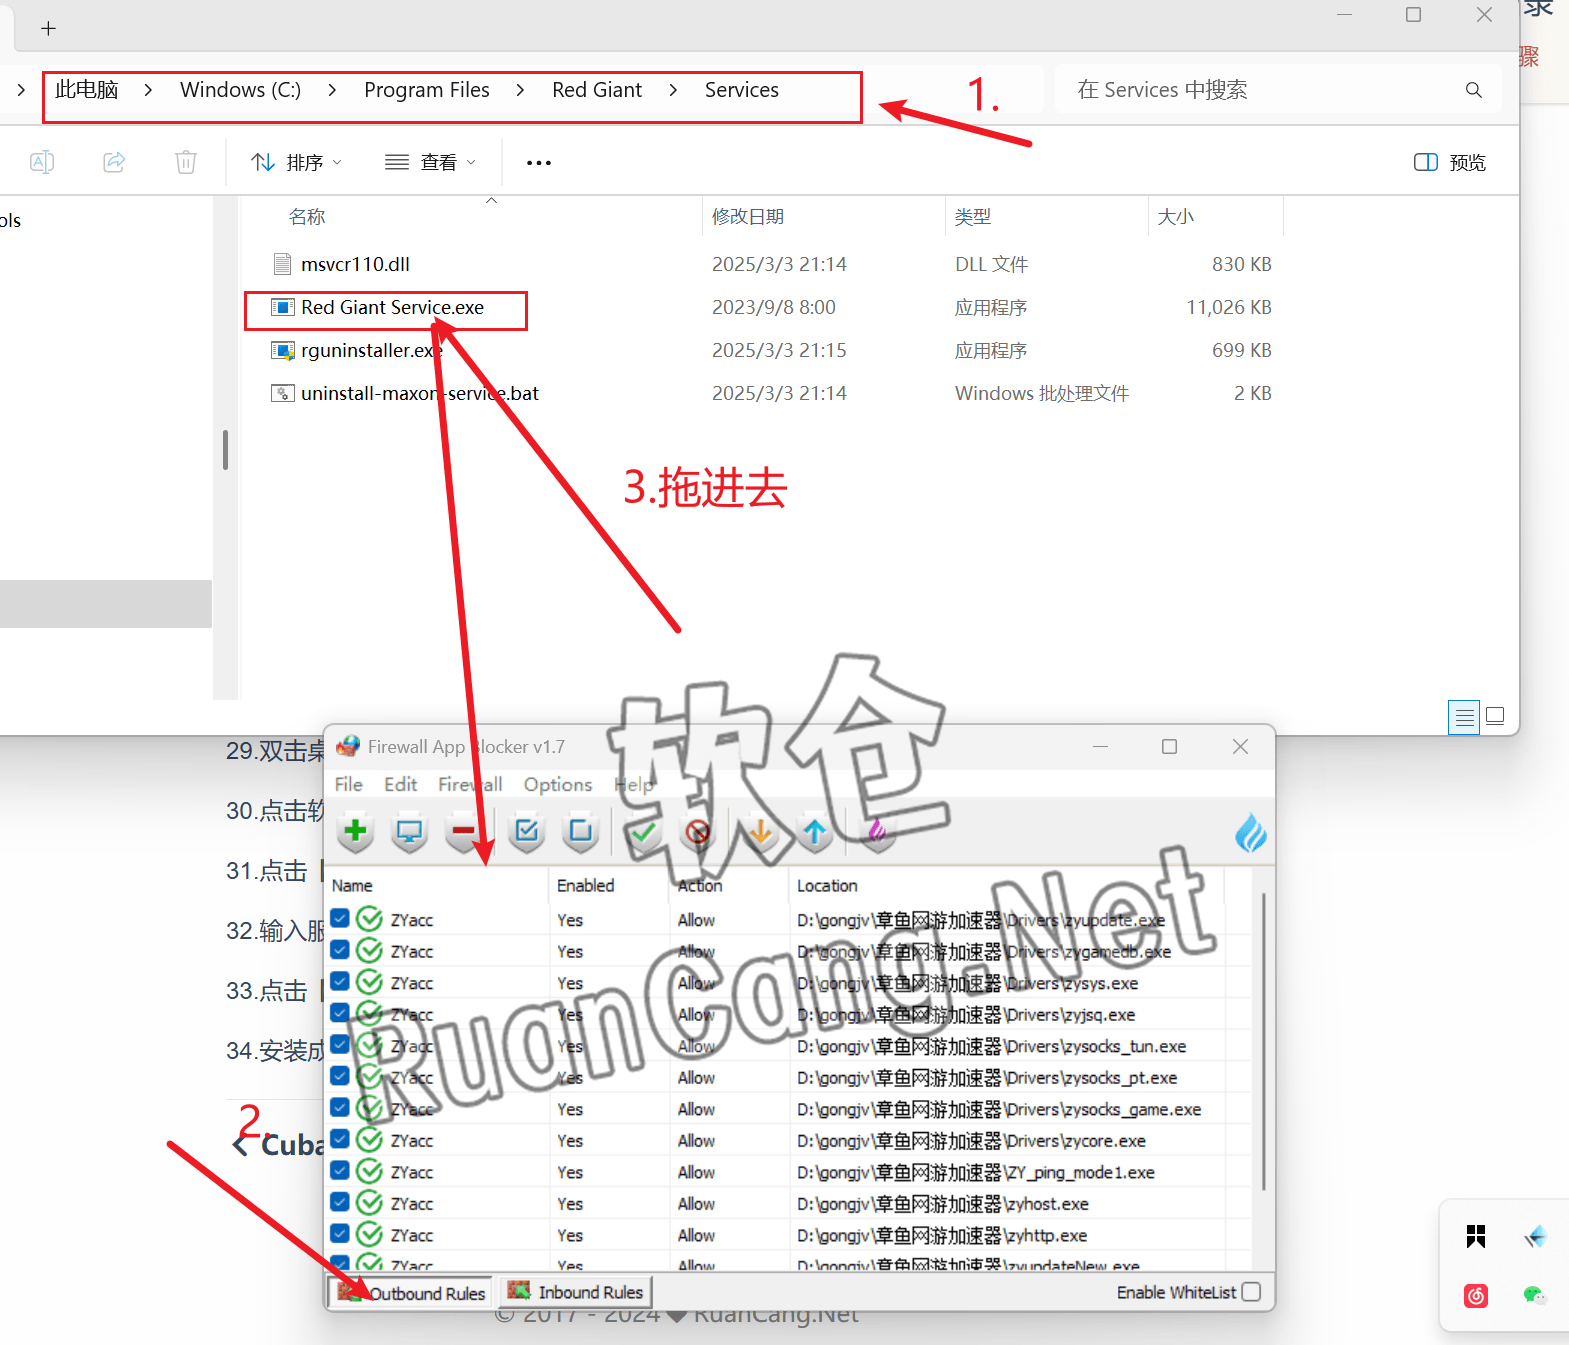Open the red NetEase Cloud Music tray icon
Image resolution: width=1569 pixels, height=1345 pixels.
1476,1296
